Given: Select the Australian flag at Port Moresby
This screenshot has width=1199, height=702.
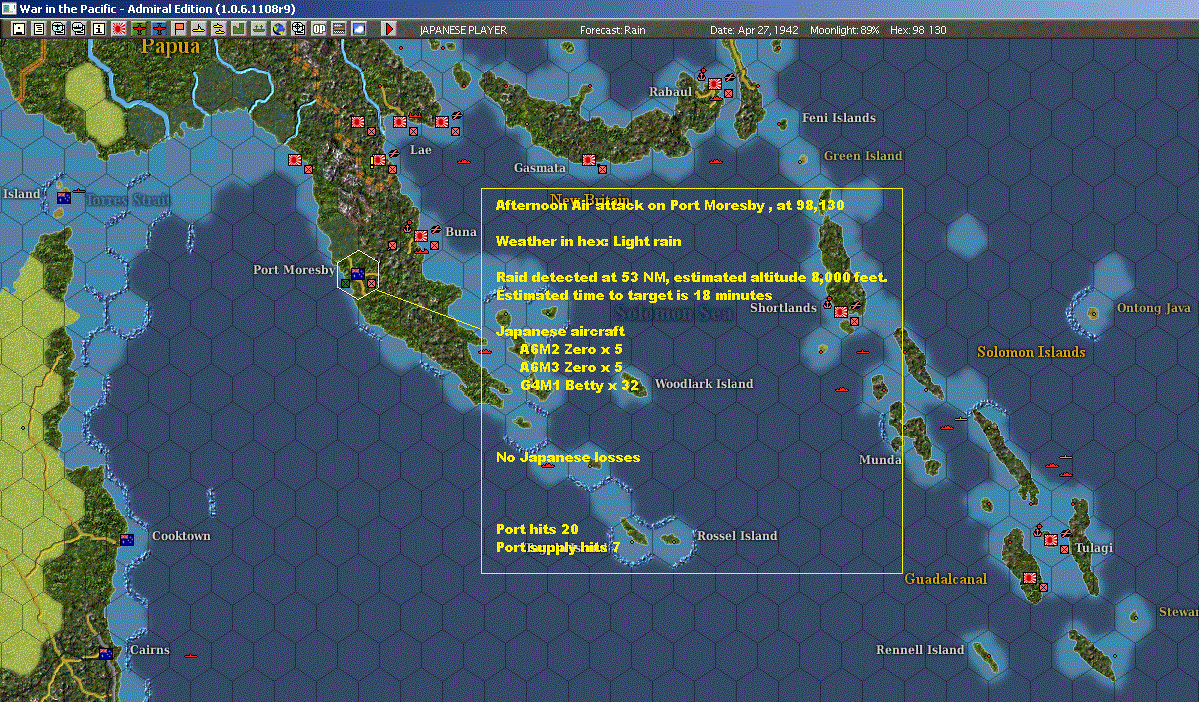Looking at the screenshot, I should click(x=357, y=274).
